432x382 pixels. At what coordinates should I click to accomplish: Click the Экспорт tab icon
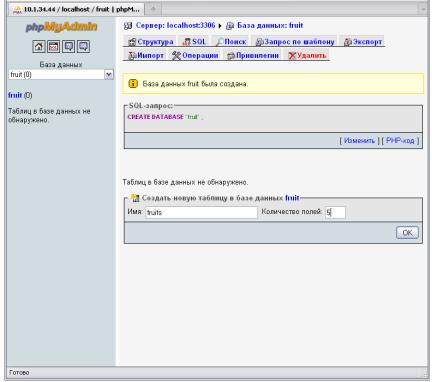(348, 42)
